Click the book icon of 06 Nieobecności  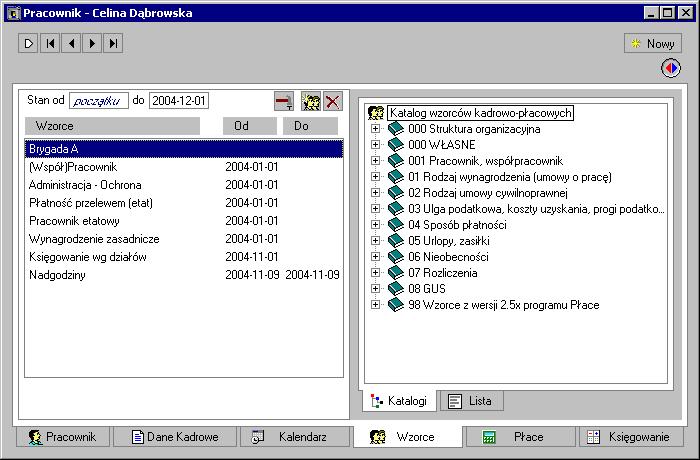396,257
